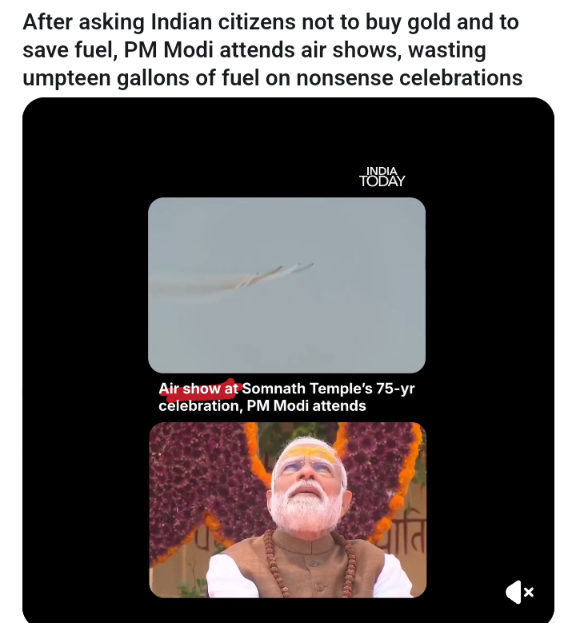Click the jets trailing smoke in the sky
The image size is (576, 623).
[274, 274]
